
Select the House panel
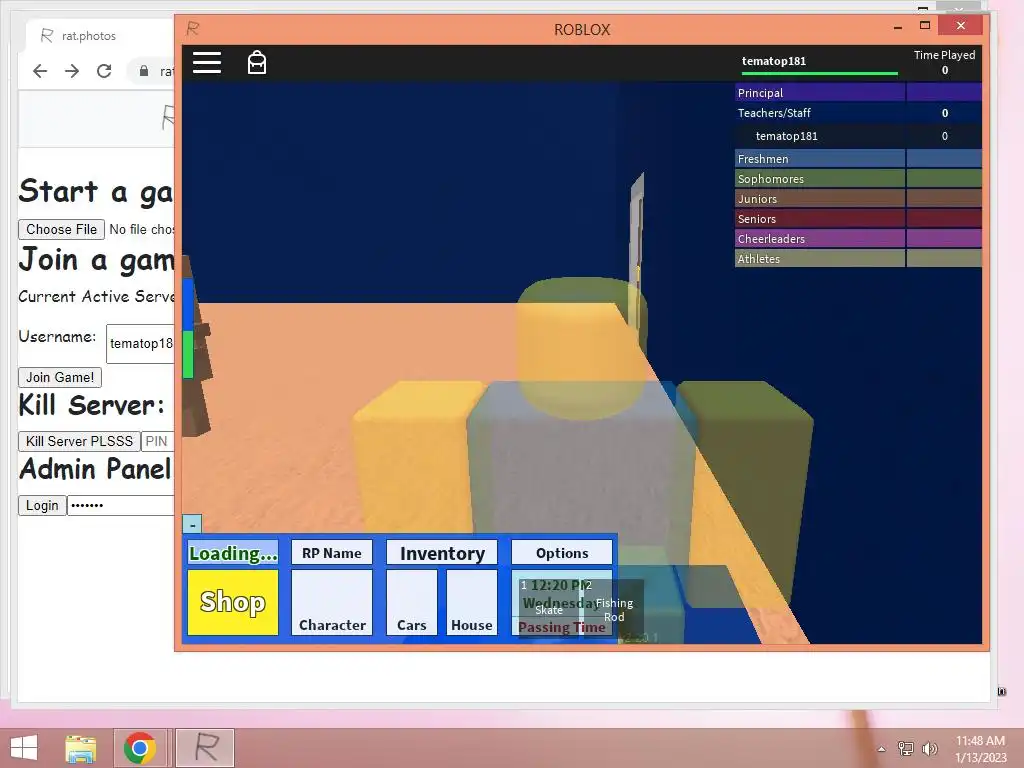coord(472,602)
